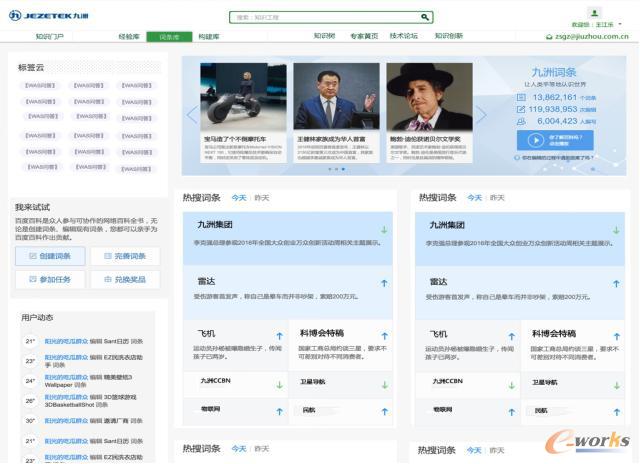Image resolution: width=640 pixels, height=464 pixels.
Task: Select 昨天 tab in upper-right 热搜词条 panel
Action: click(x=497, y=198)
